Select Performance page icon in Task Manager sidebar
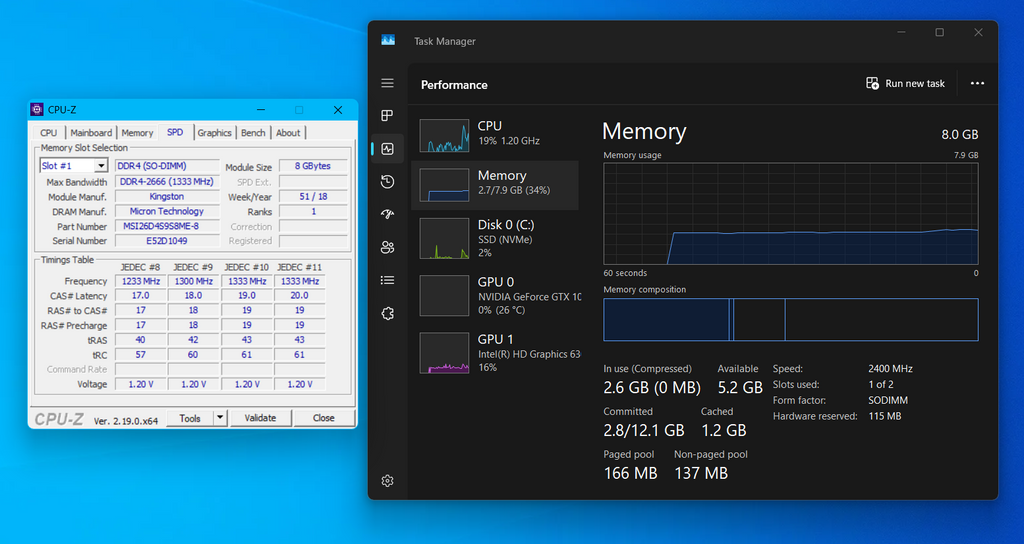This screenshot has width=1024, height=544. tap(387, 149)
